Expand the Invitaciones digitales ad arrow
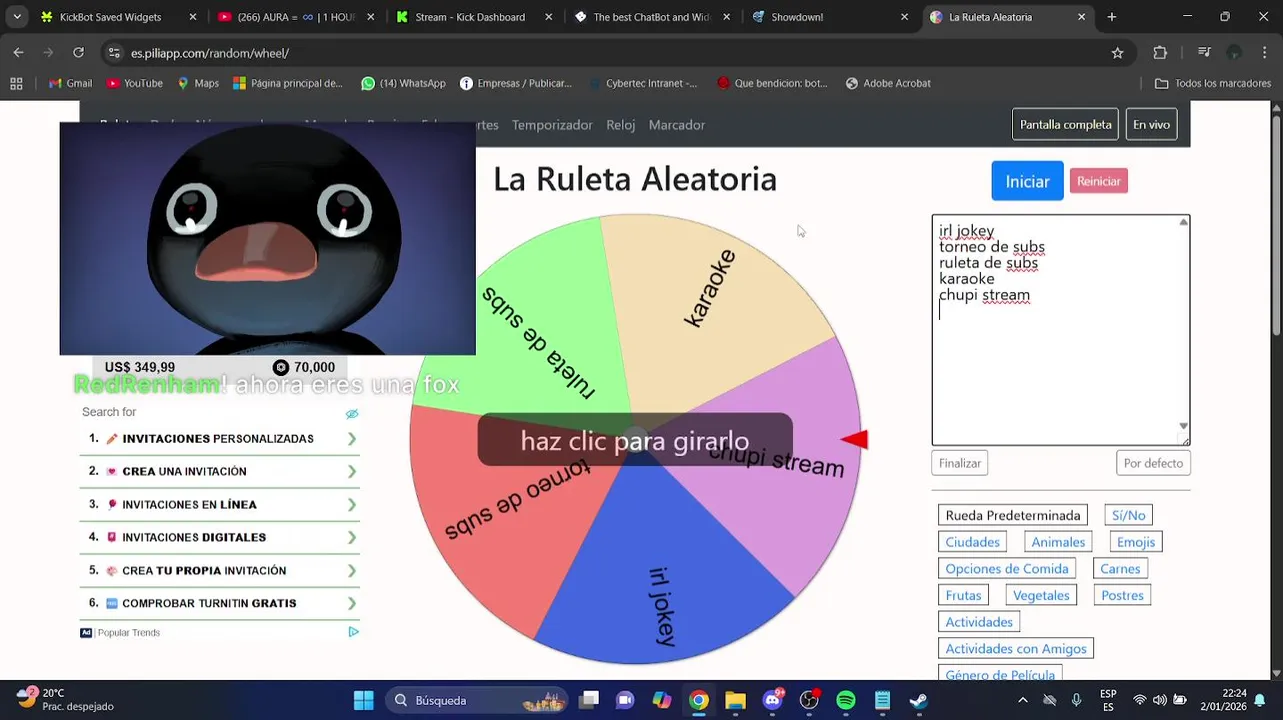1283x720 pixels. 352,538
